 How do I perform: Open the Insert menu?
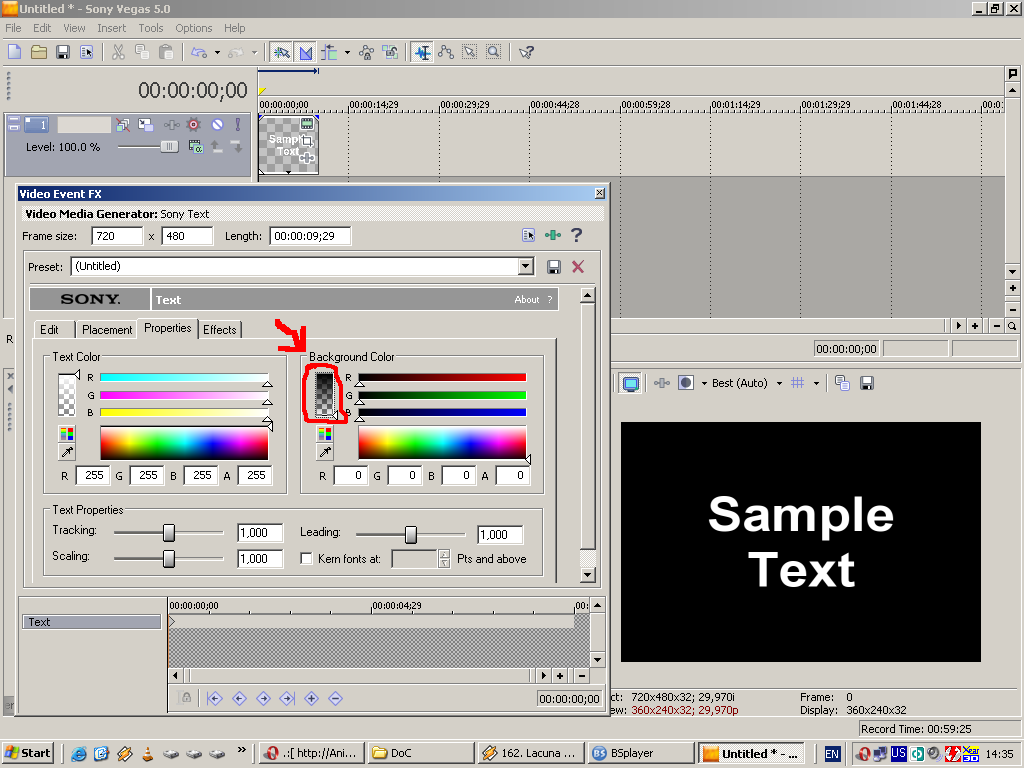112,28
